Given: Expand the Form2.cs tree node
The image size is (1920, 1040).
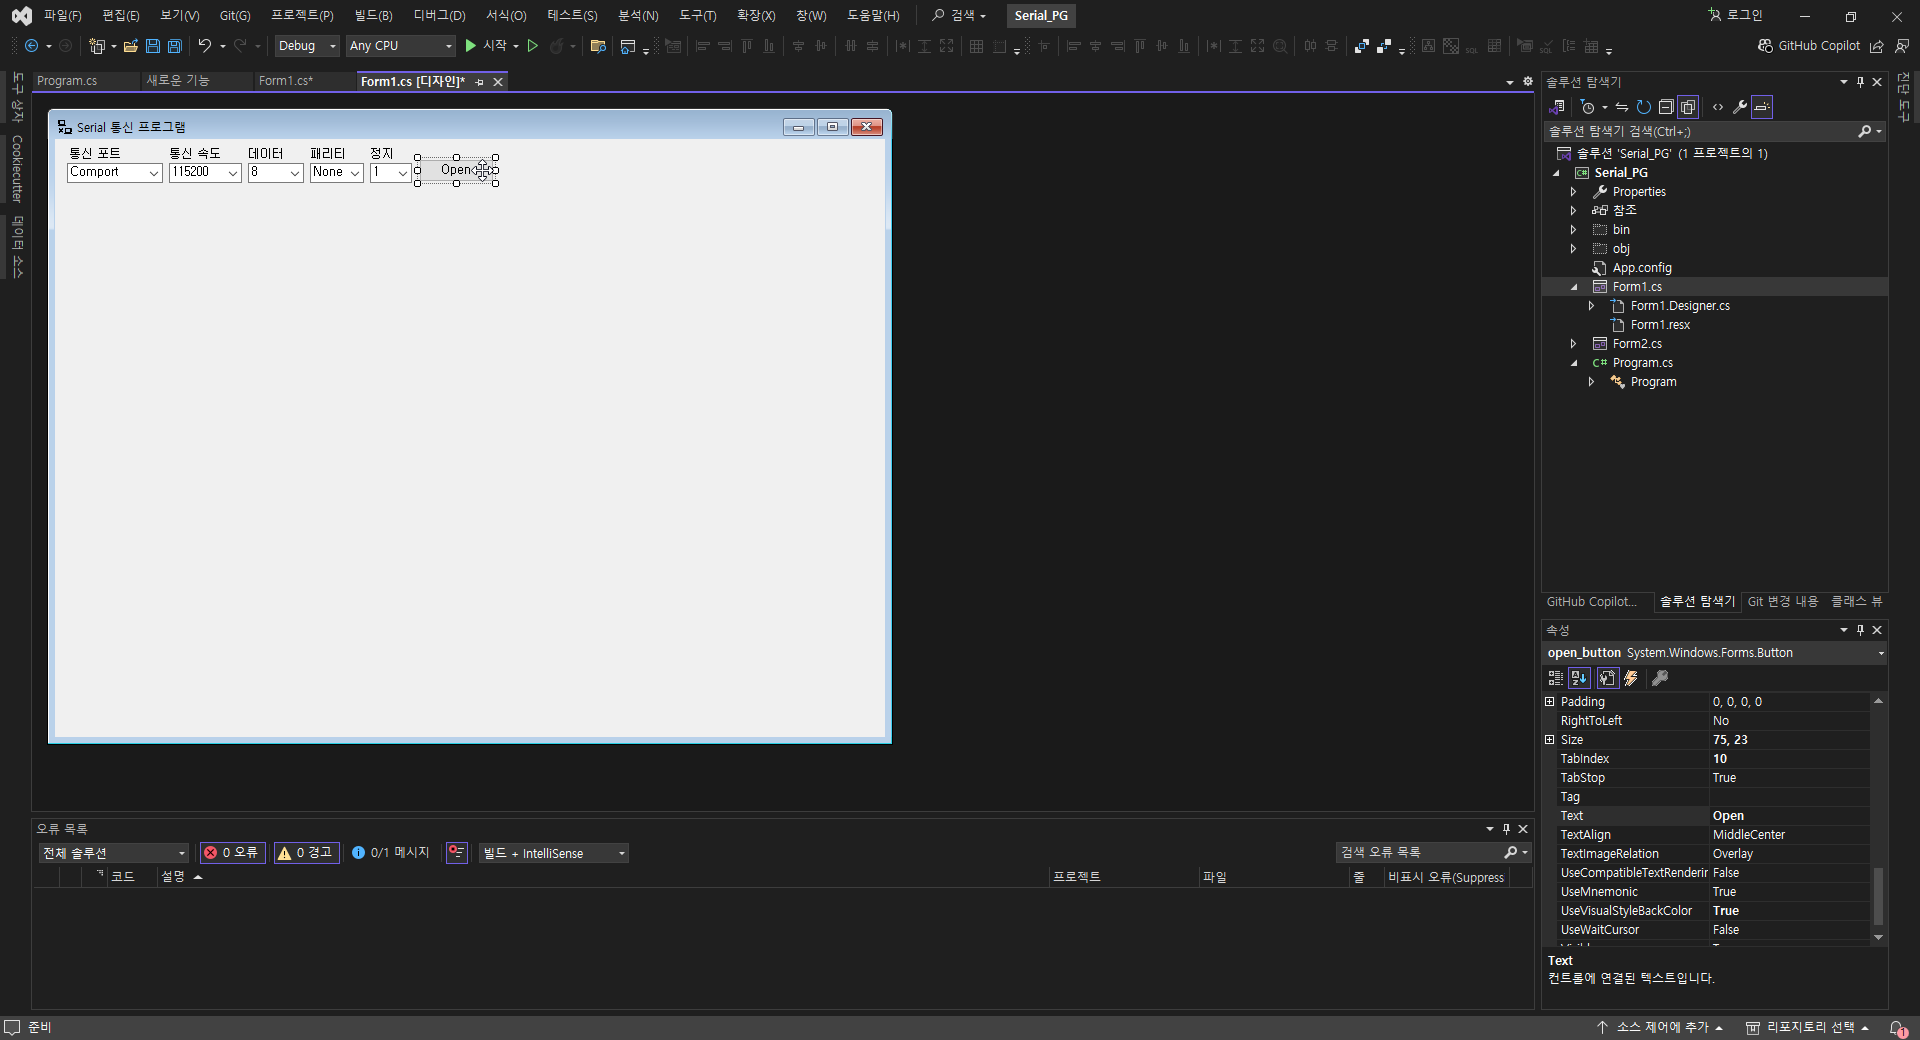Looking at the screenshot, I should pos(1573,344).
